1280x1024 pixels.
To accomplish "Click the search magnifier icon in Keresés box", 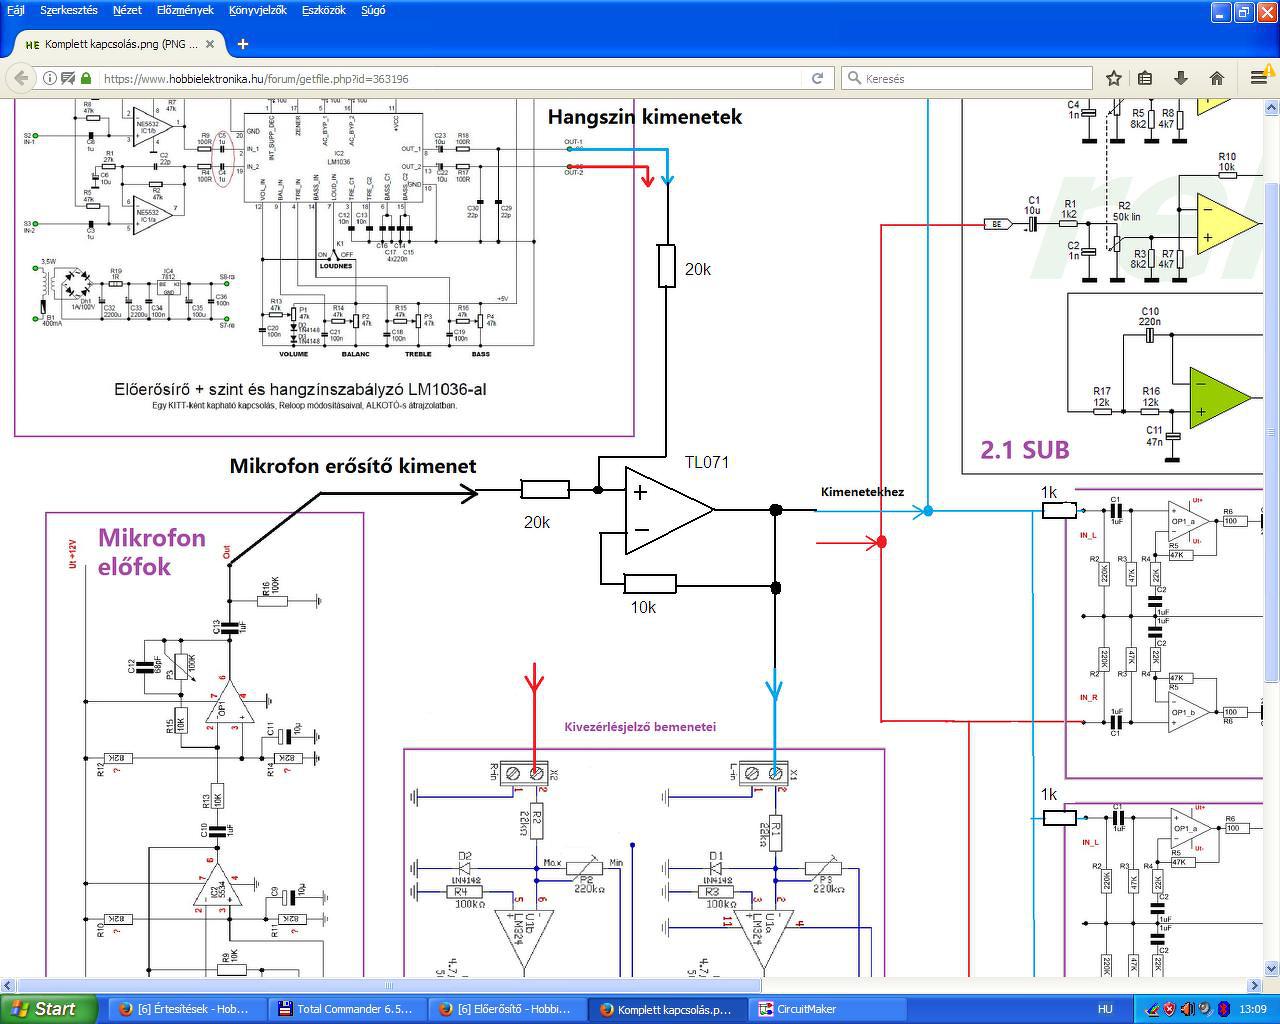I will click(x=854, y=78).
